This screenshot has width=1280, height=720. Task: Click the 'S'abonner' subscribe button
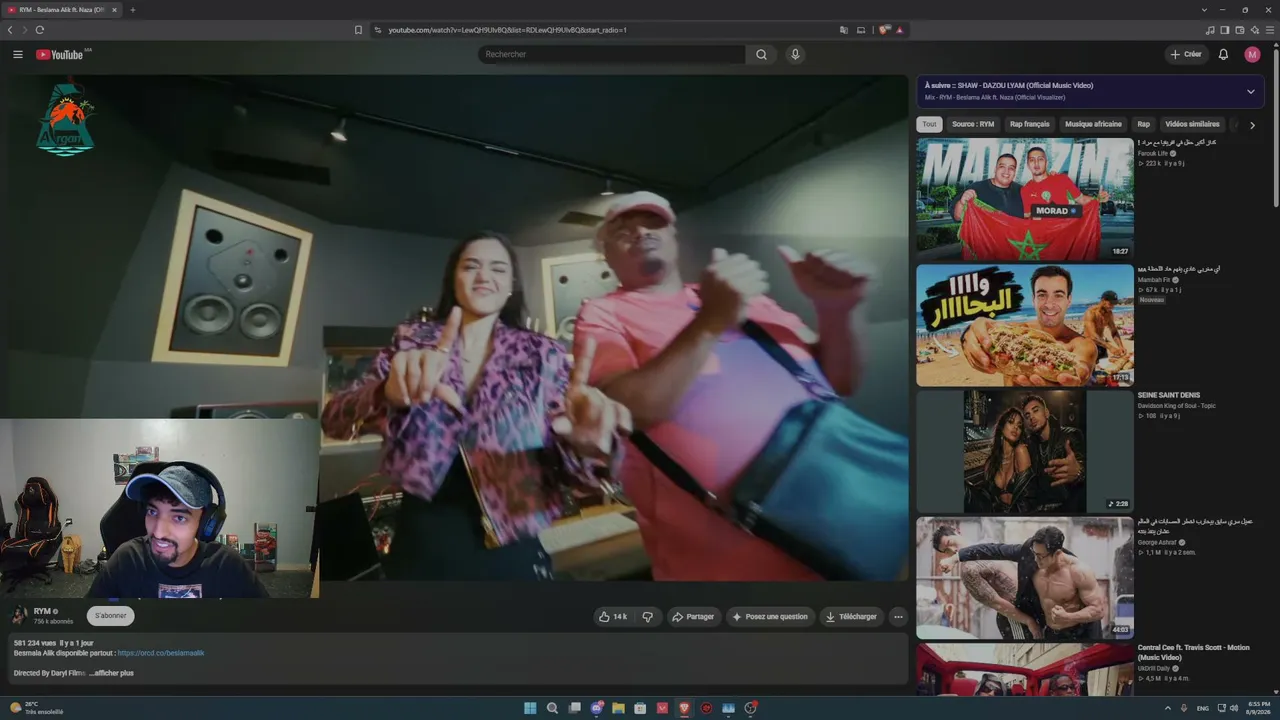pos(111,616)
